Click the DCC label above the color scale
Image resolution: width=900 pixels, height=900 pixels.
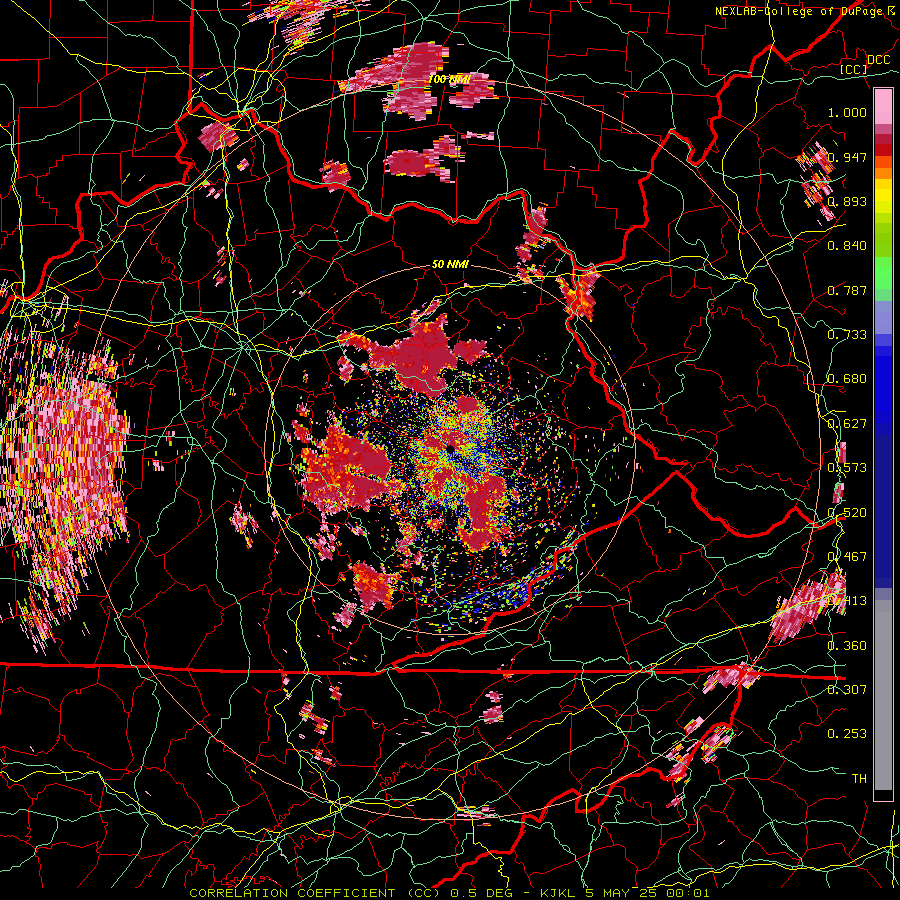pyautogui.click(x=878, y=60)
